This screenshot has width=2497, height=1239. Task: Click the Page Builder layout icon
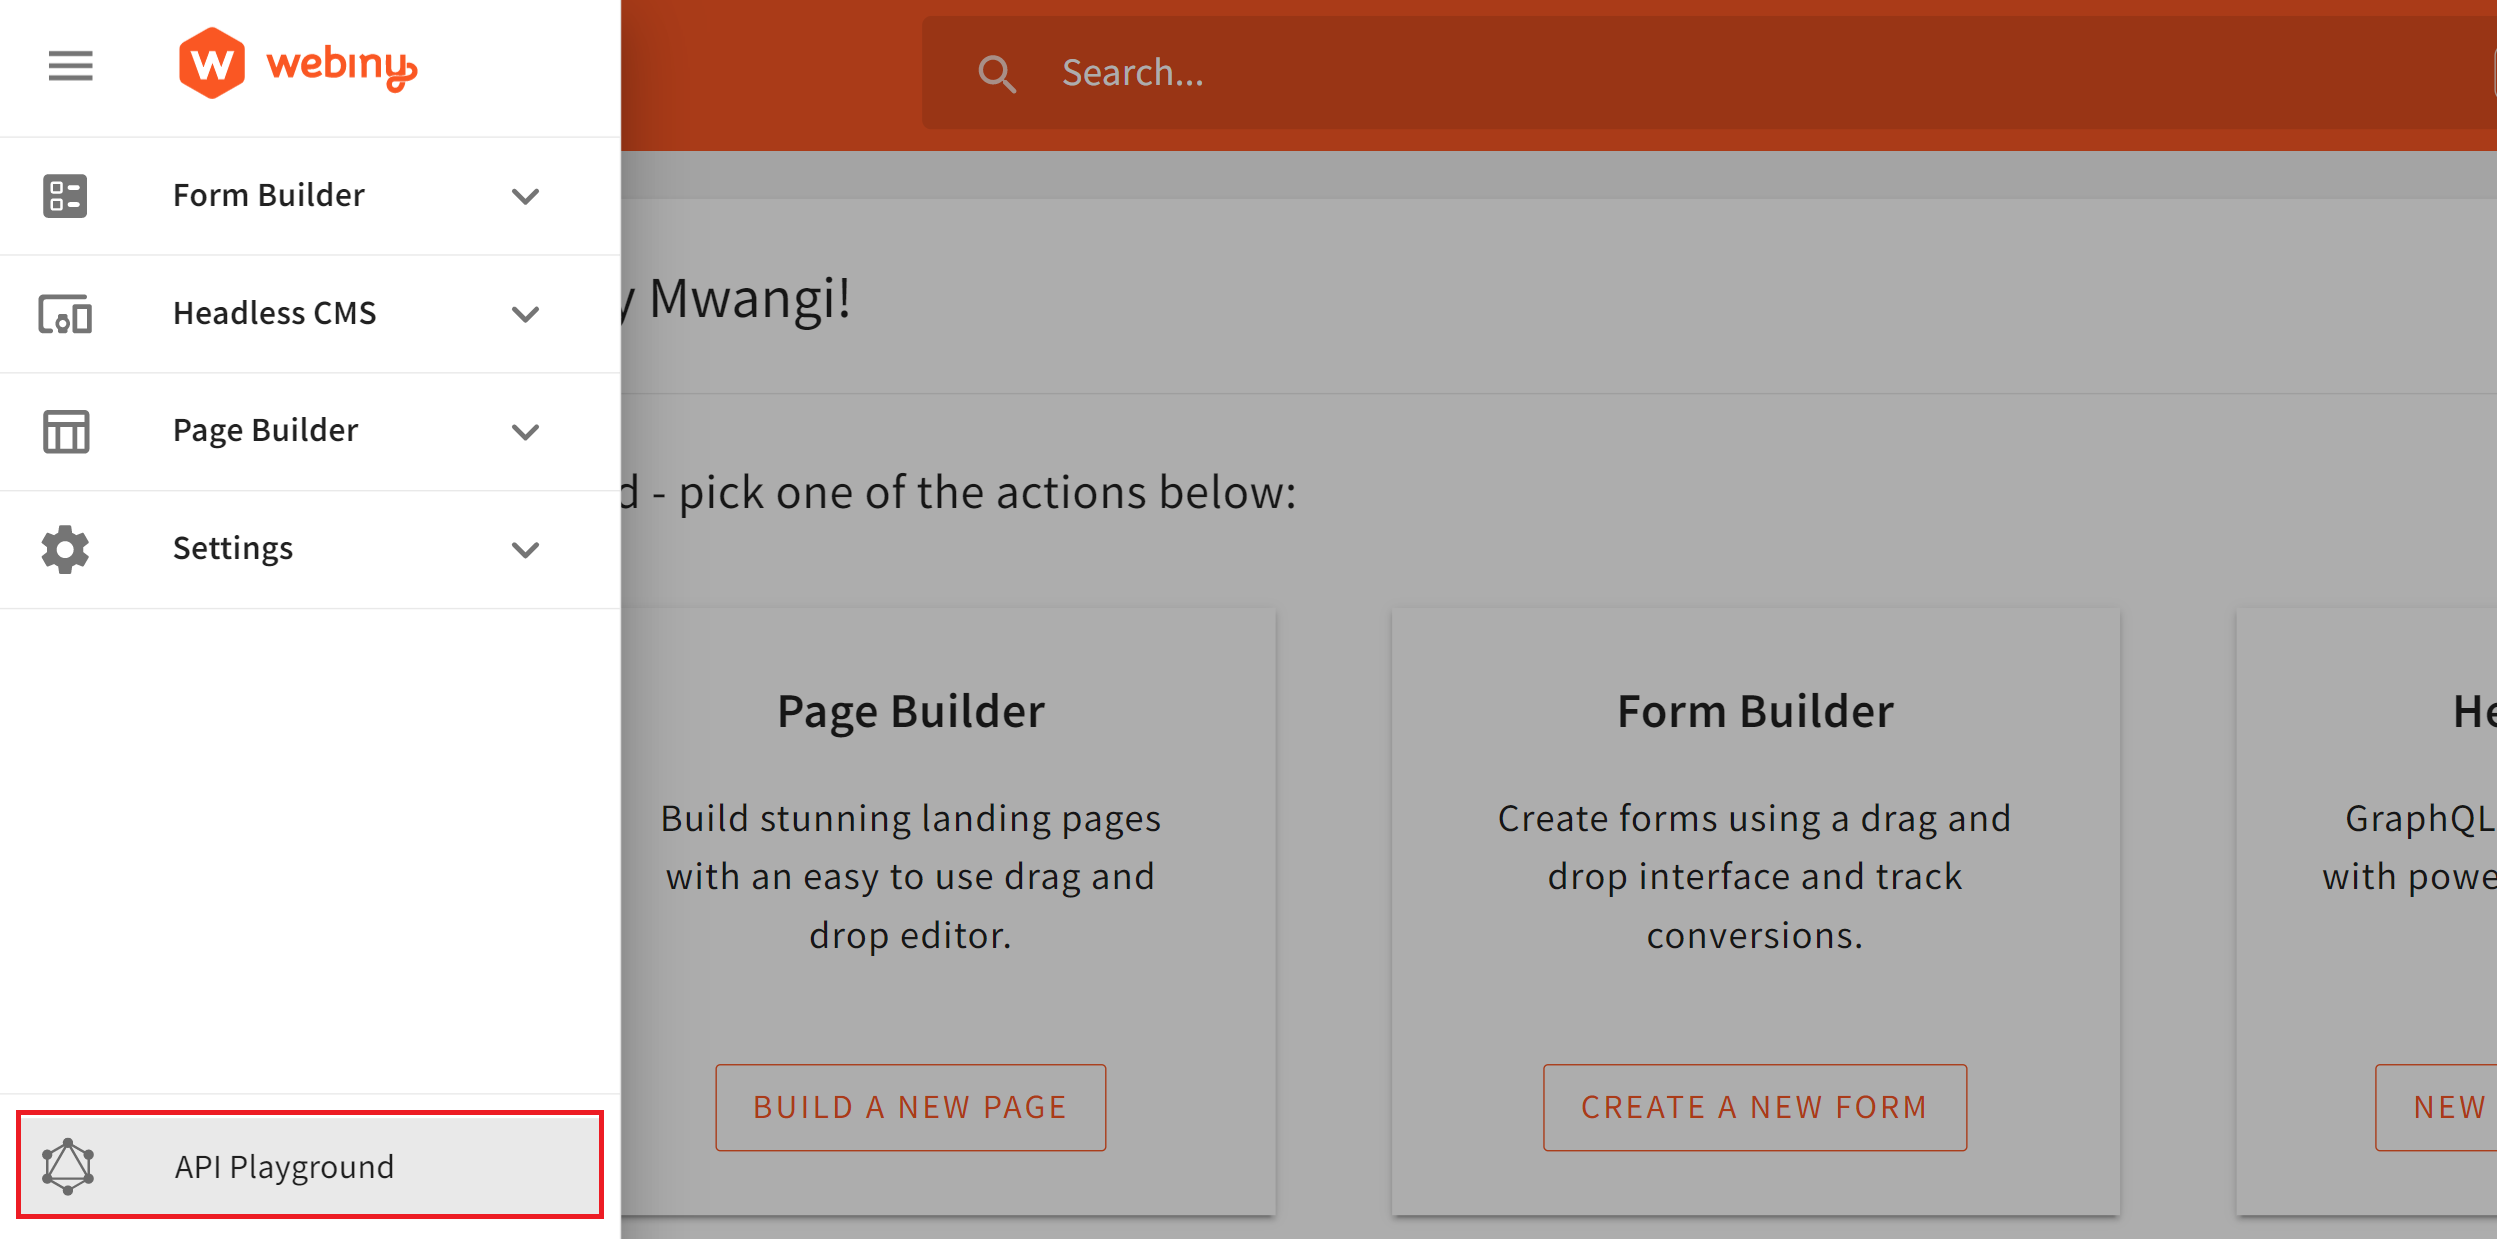66,432
